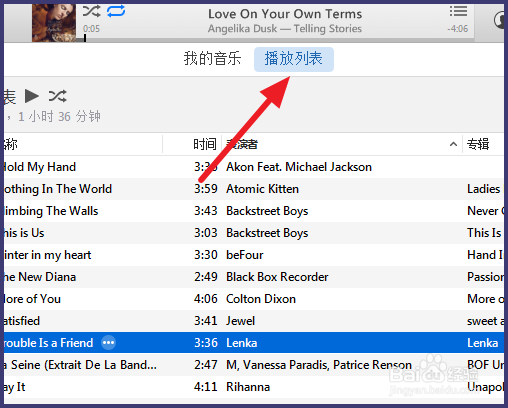Click the BOF album cell
The width and height of the screenshot is (508, 408).
point(485,365)
